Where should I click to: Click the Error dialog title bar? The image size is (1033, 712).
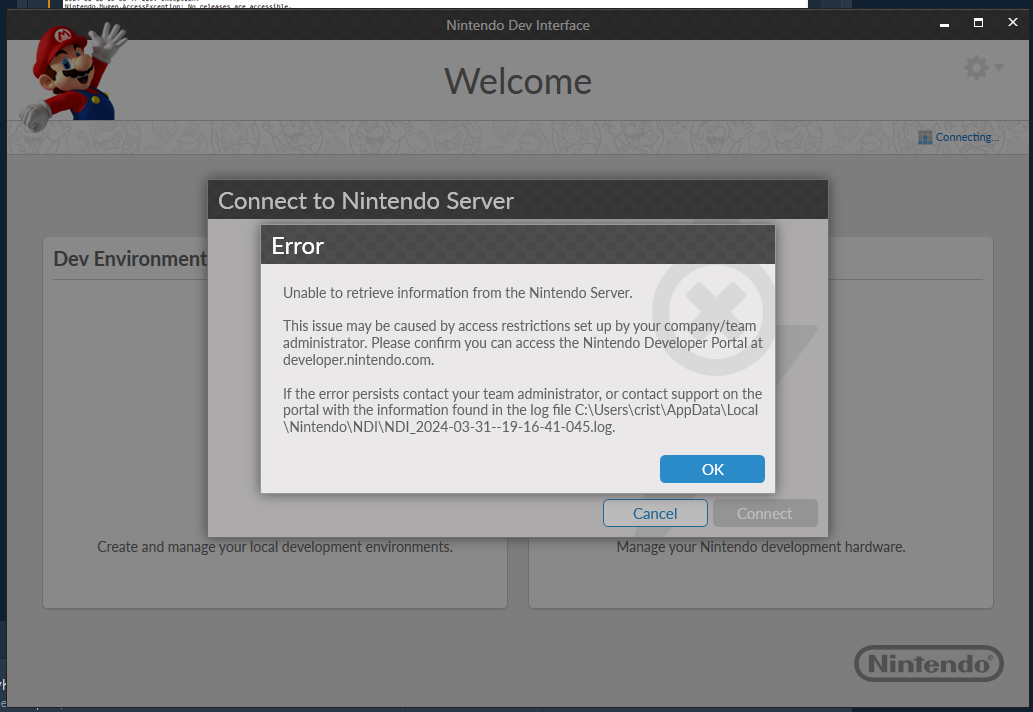pos(518,245)
